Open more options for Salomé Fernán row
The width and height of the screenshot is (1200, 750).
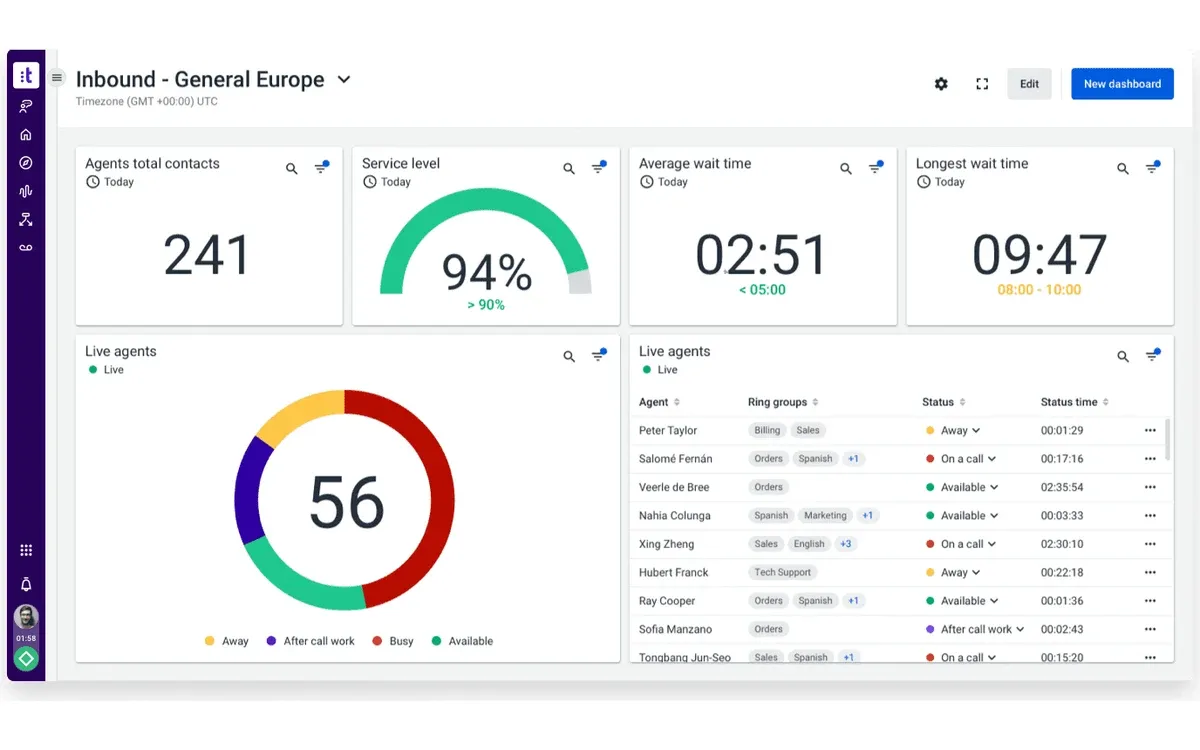[1150, 459]
